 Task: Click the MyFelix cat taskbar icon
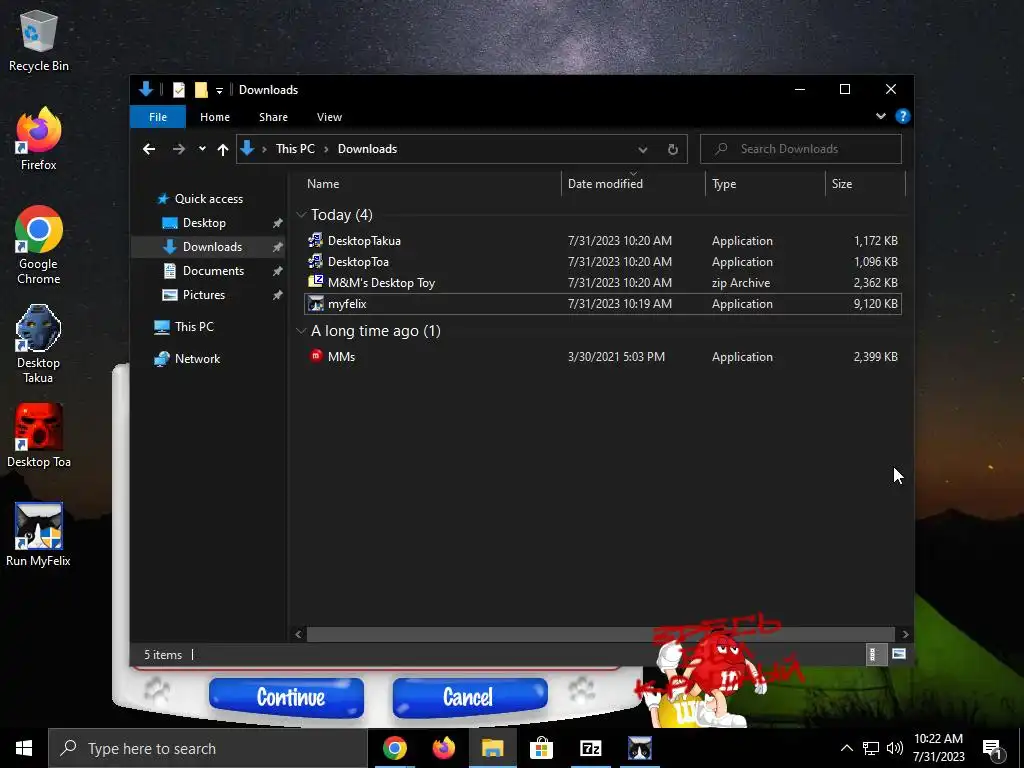pos(639,748)
